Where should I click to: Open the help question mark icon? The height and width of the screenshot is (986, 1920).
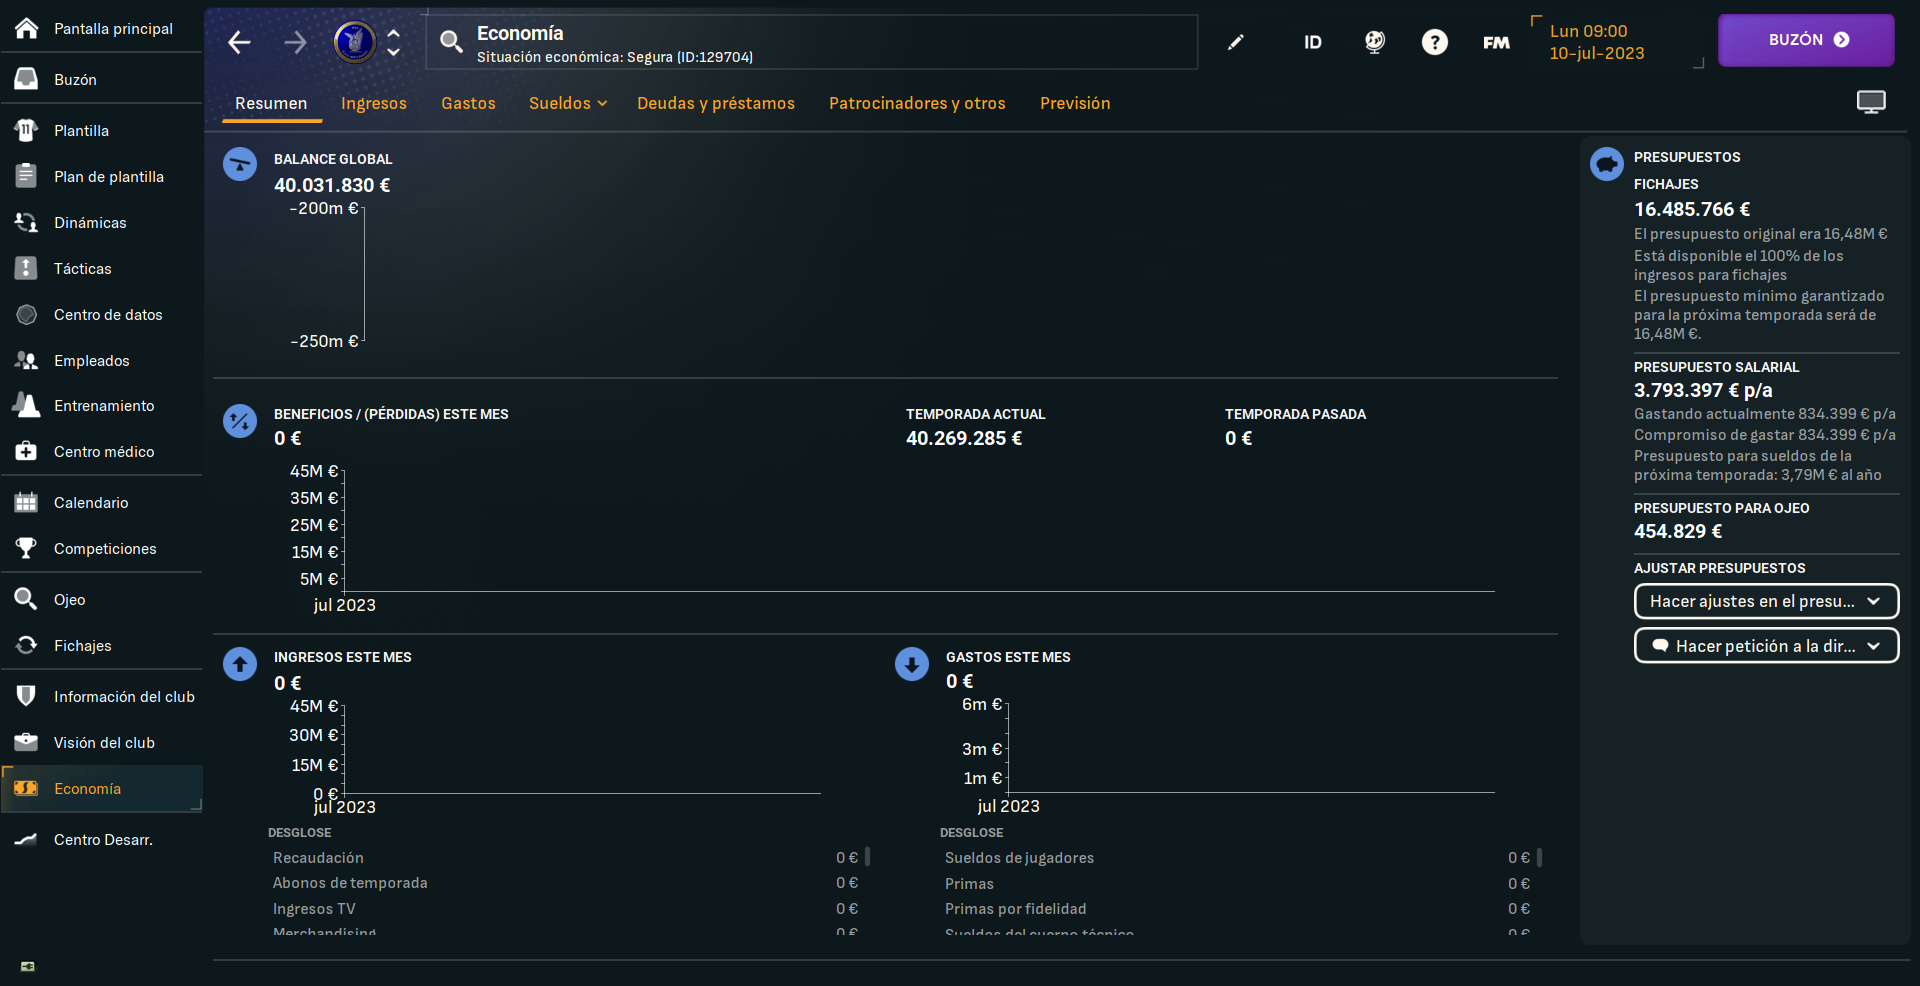click(1435, 42)
